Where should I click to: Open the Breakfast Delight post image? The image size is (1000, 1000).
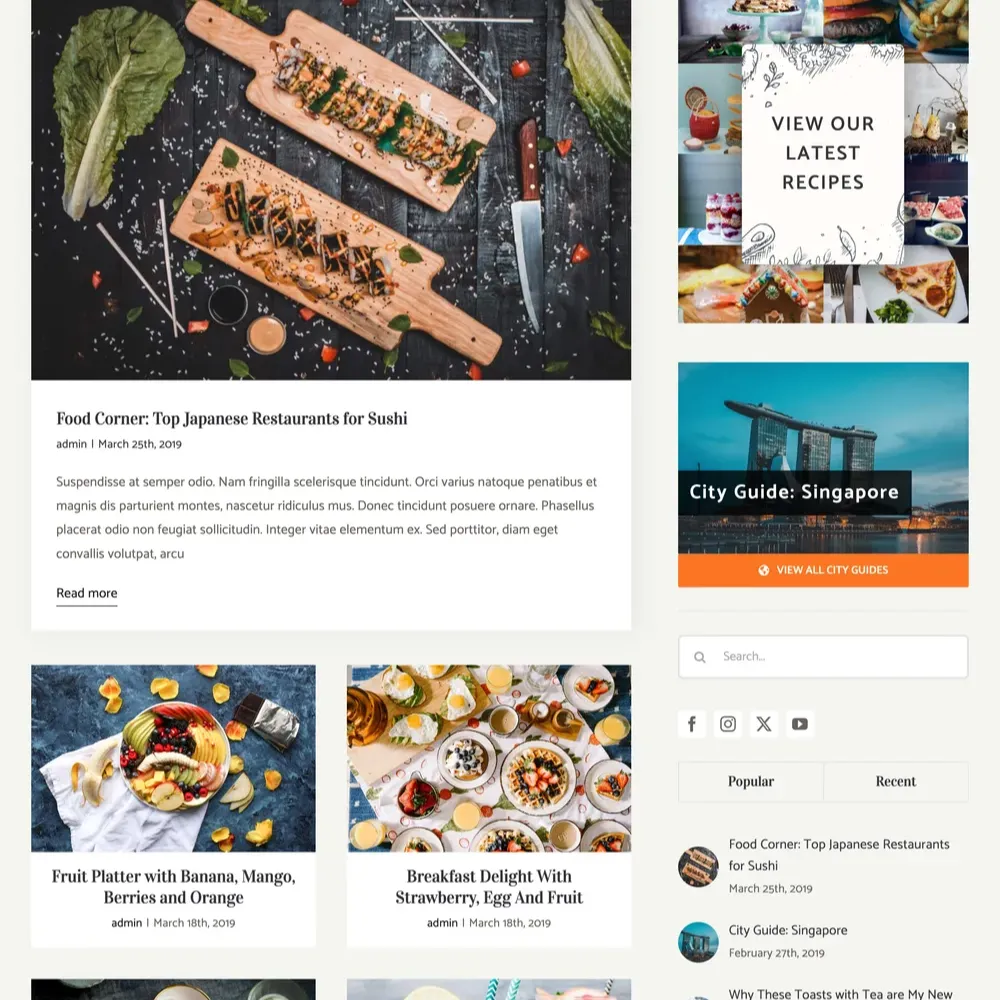[x=489, y=758]
